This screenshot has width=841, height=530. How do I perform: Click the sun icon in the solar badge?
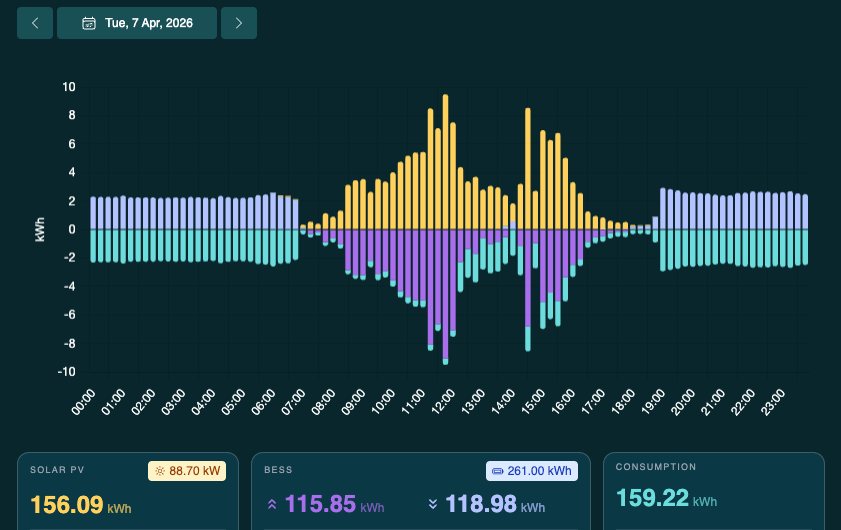pyautogui.click(x=160, y=471)
